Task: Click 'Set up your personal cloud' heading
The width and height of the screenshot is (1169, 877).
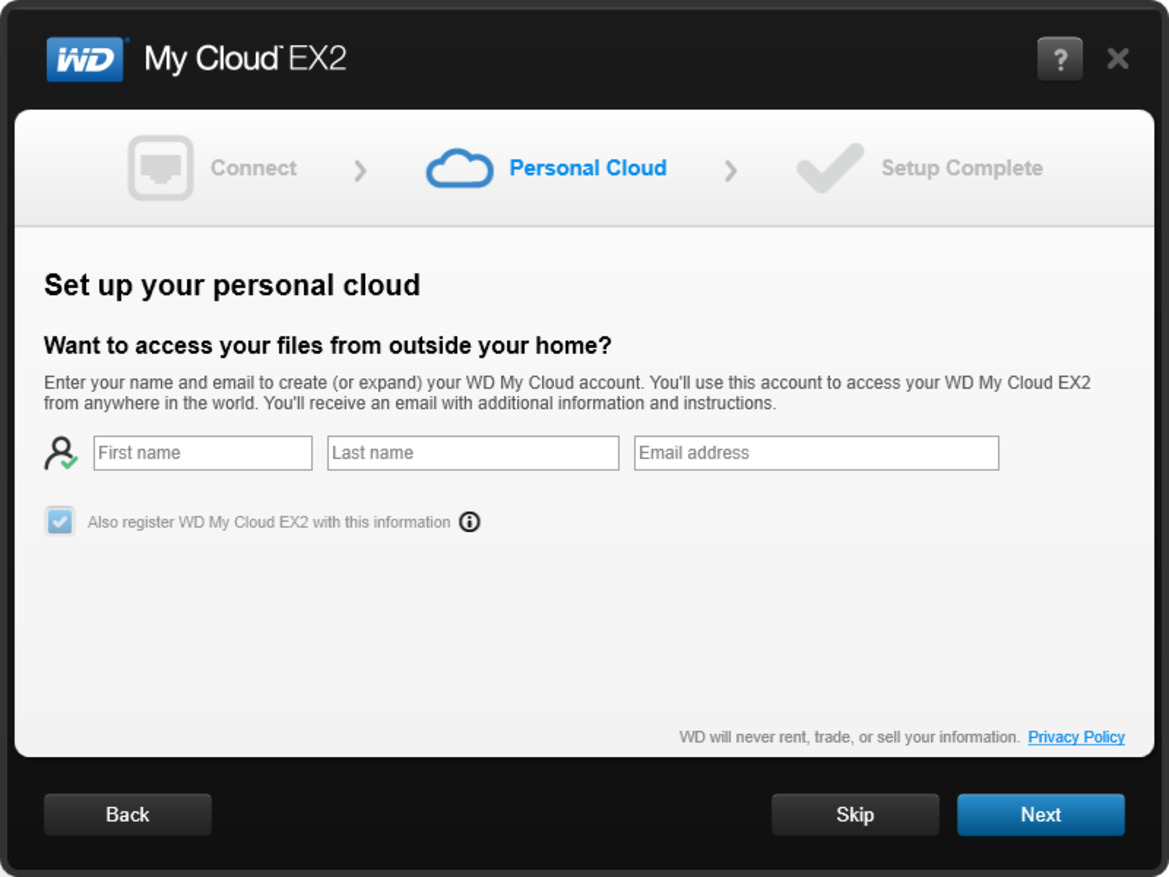Action: (x=232, y=286)
